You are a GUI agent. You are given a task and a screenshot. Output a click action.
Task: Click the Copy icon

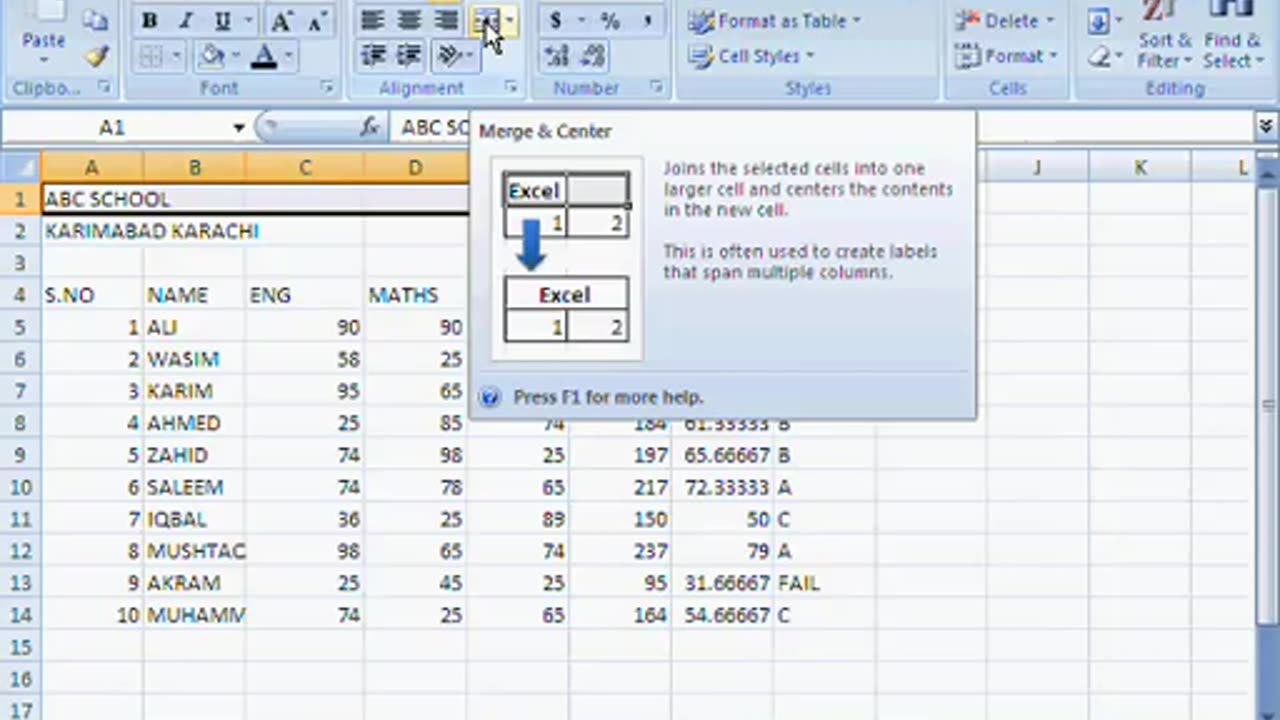pos(95,19)
